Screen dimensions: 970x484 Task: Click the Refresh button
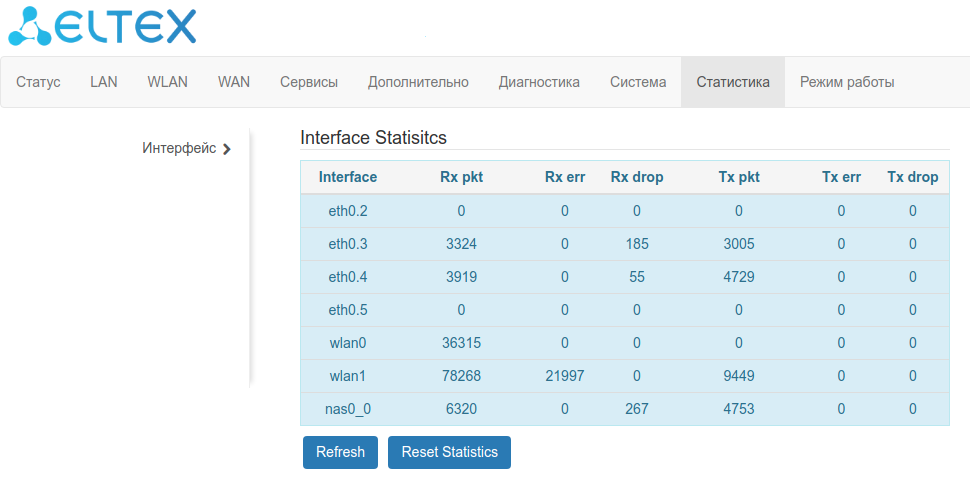click(x=340, y=452)
